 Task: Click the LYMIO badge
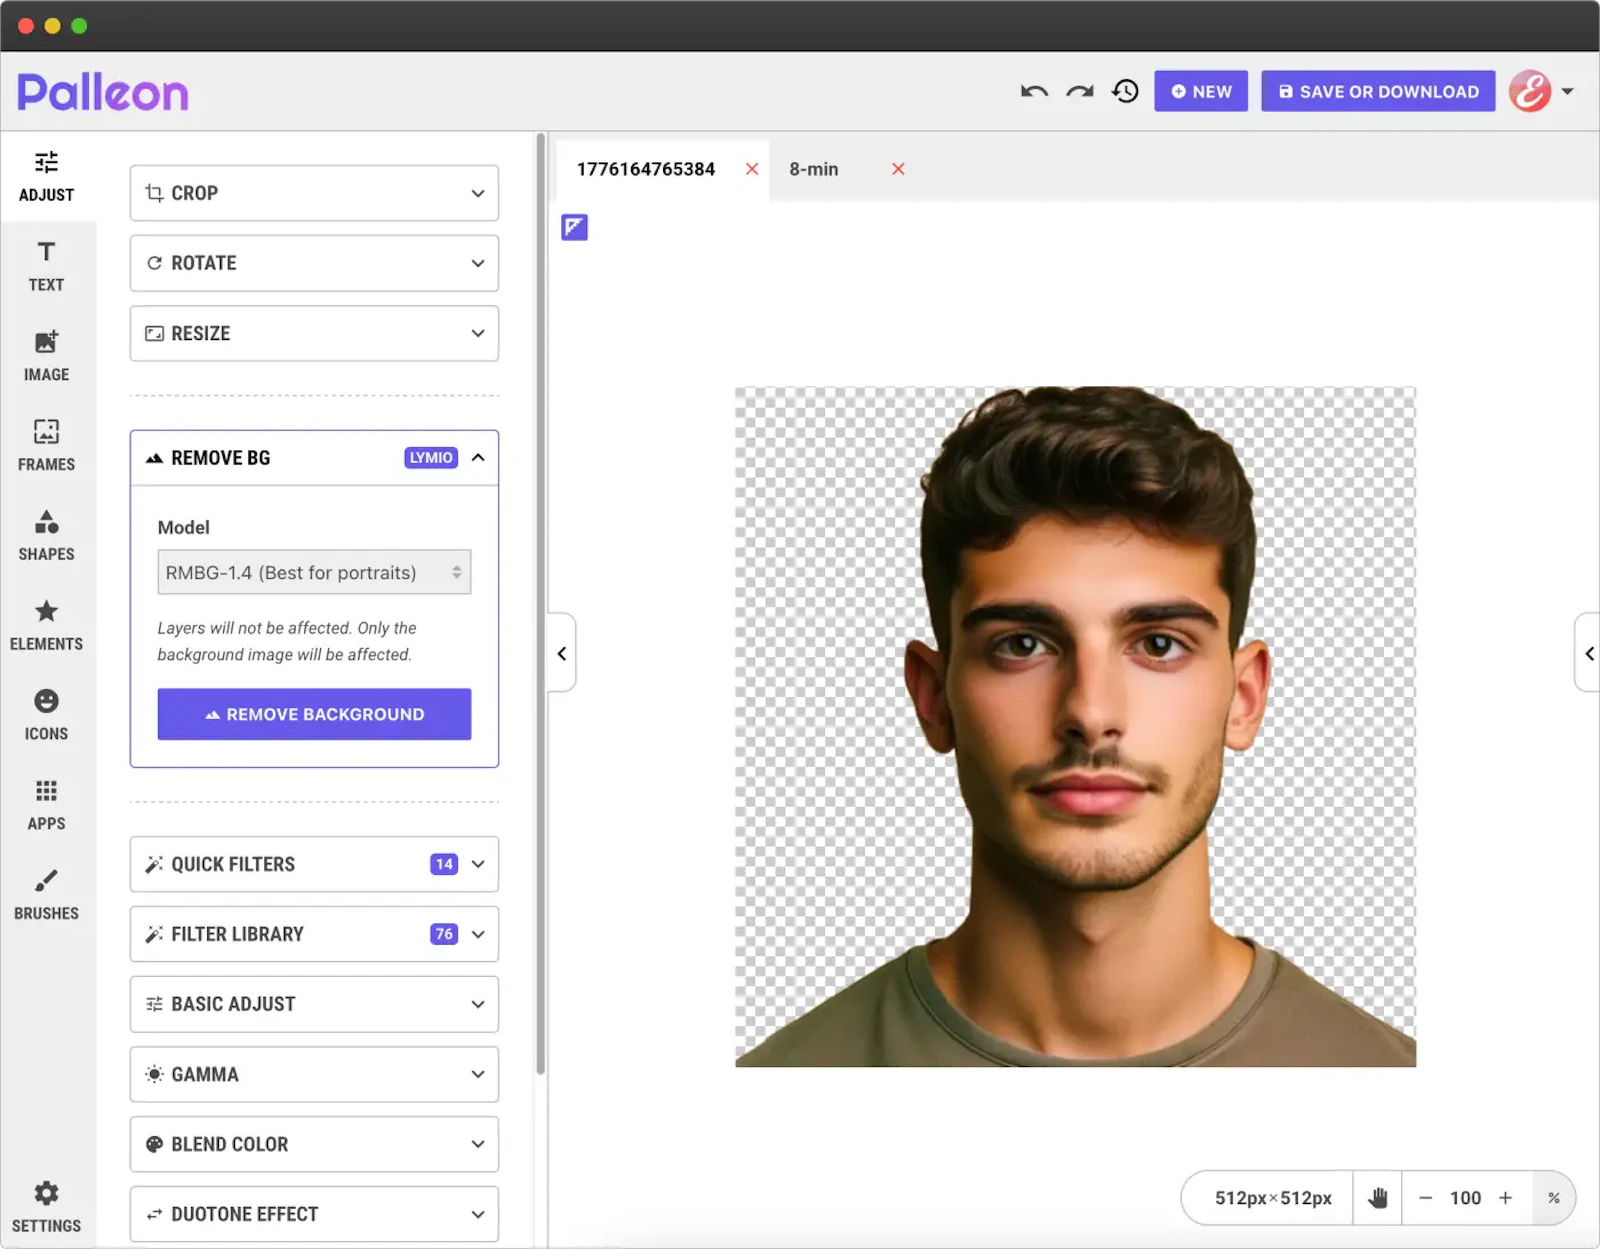tap(431, 458)
